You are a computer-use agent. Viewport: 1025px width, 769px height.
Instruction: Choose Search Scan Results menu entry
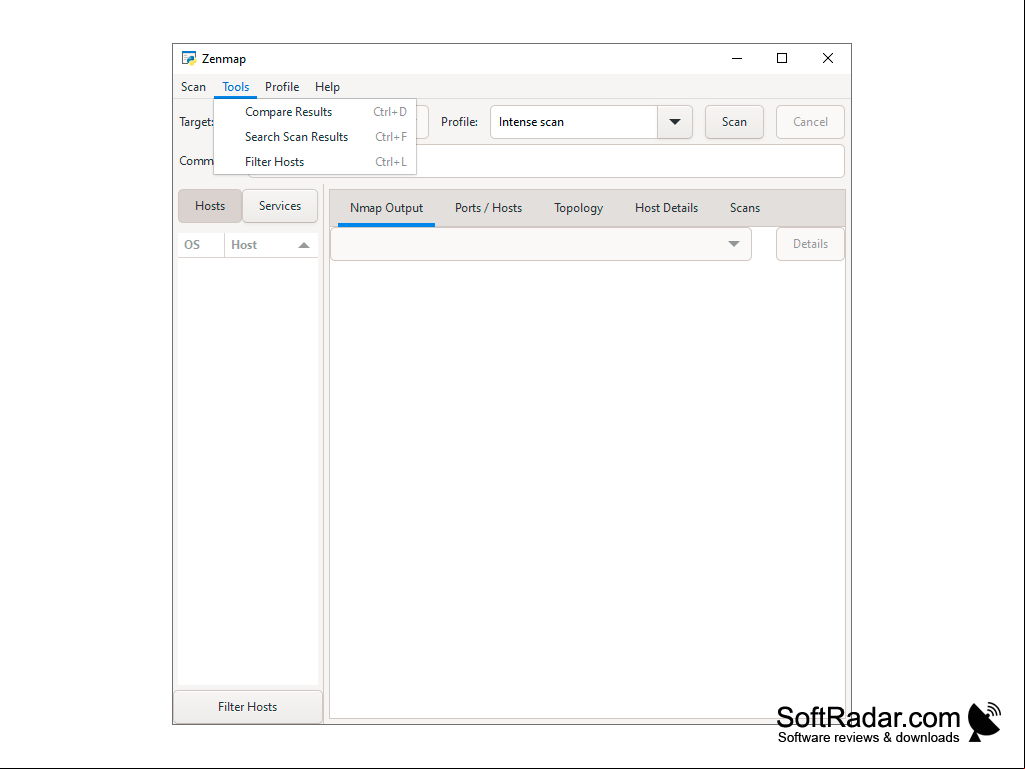coord(315,137)
